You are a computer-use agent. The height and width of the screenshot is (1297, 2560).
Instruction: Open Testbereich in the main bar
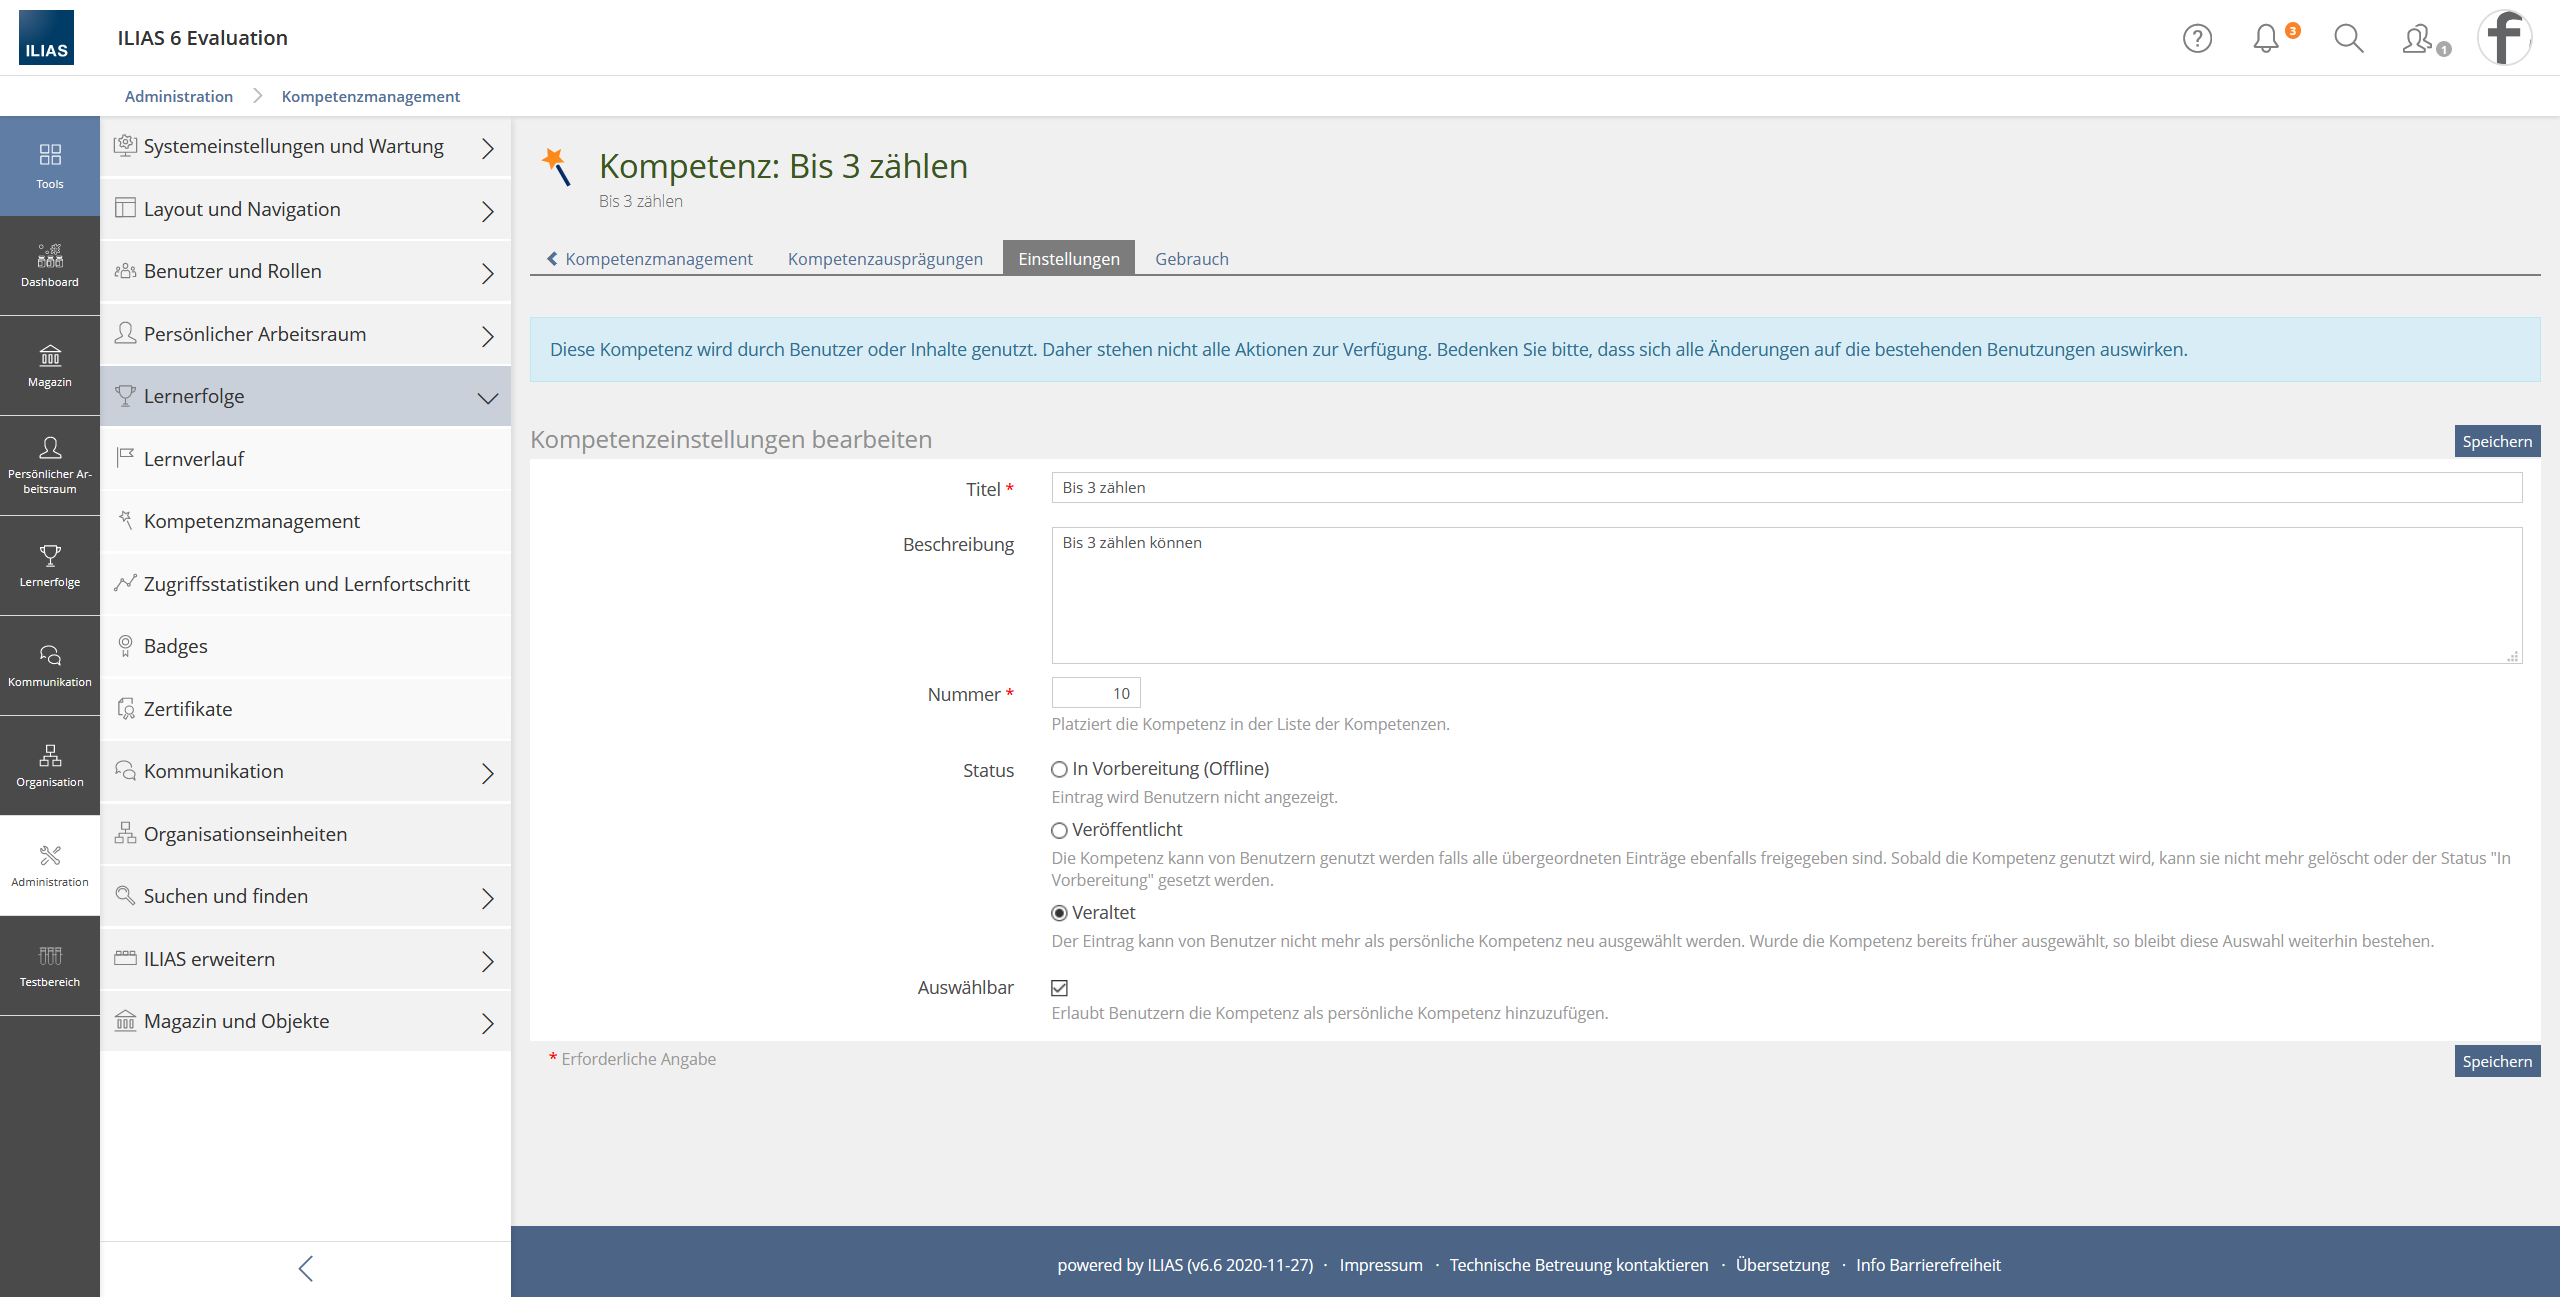(50, 966)
